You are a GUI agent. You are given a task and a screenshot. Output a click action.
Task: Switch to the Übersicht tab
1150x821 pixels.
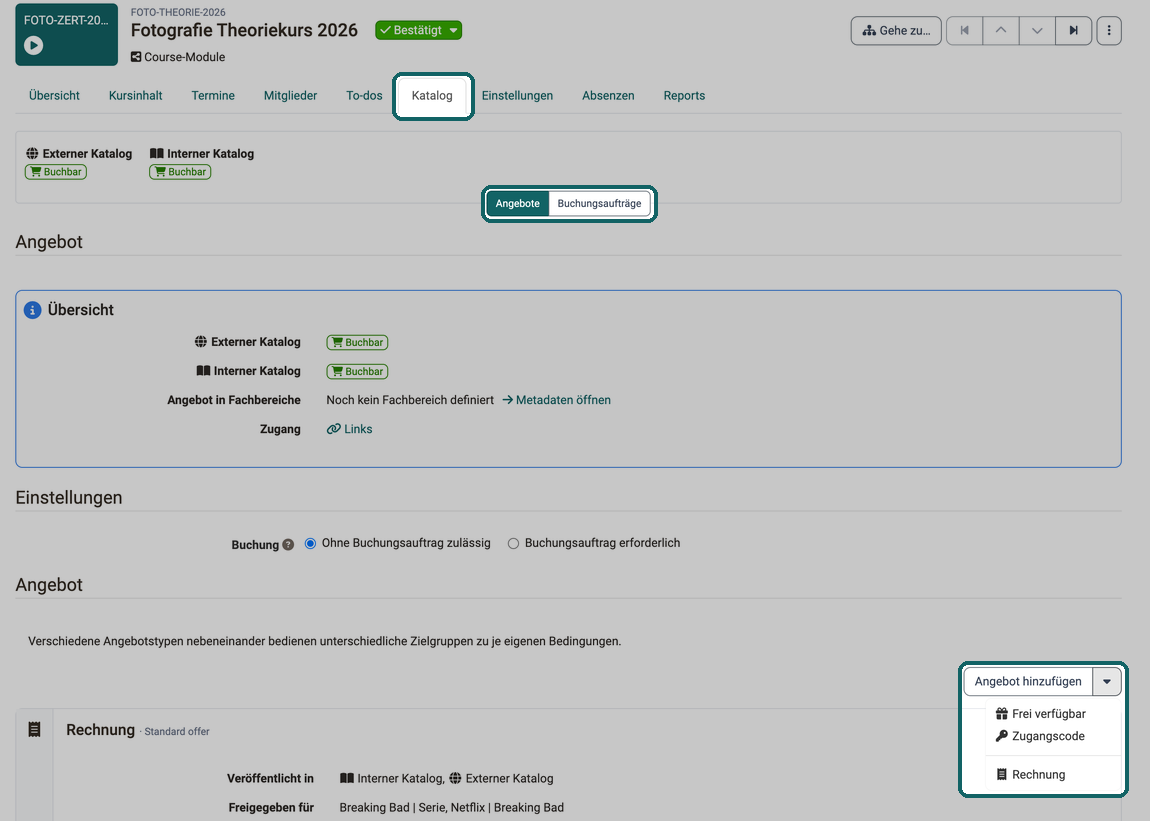point(54,95)
